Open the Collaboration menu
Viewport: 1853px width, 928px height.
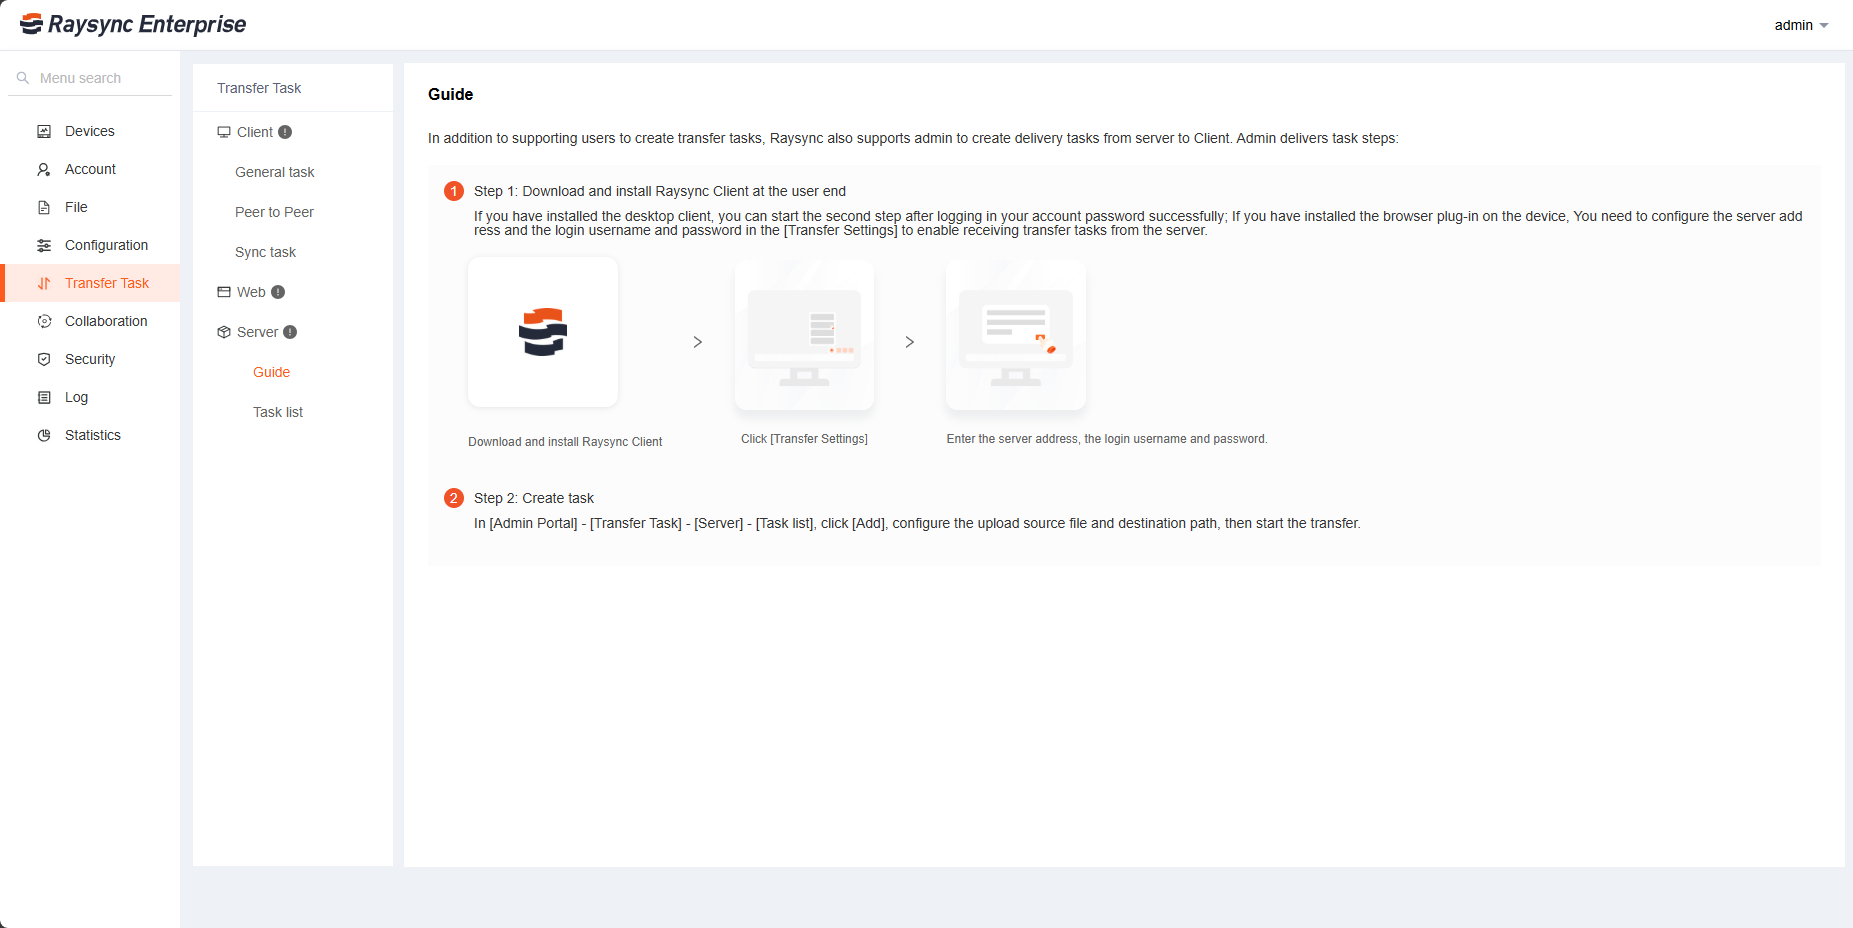tap(92, 321)
